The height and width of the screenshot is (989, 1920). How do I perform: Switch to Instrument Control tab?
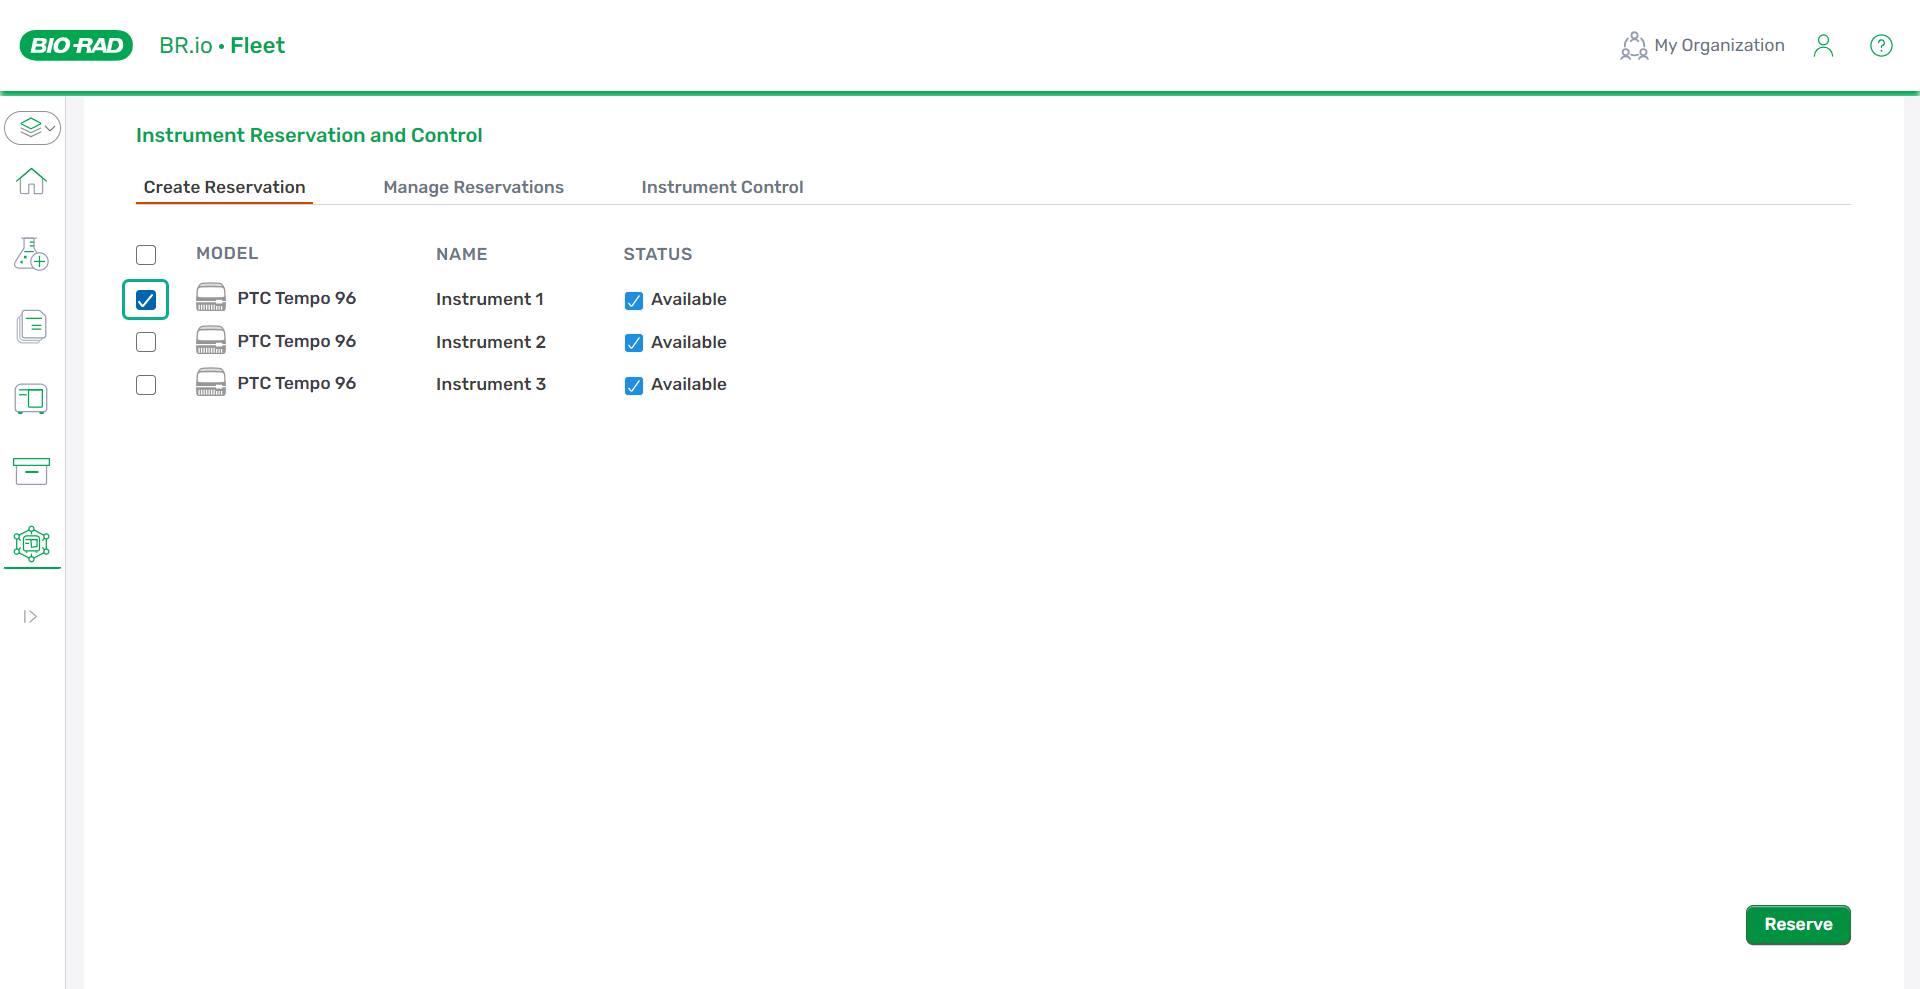pos(722,187)
